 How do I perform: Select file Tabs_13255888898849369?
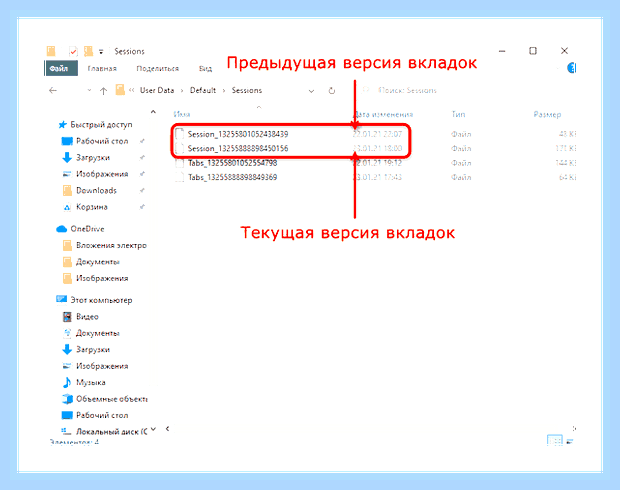point(232,177)
